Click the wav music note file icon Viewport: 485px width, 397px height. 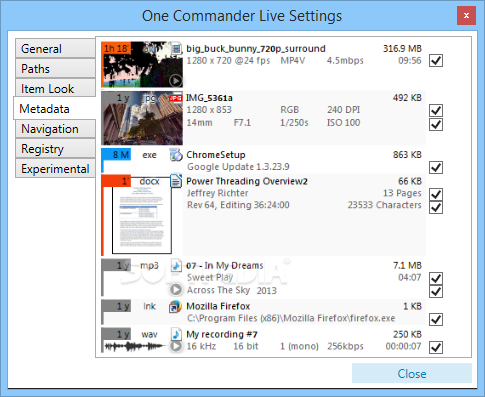click(176, 334)
